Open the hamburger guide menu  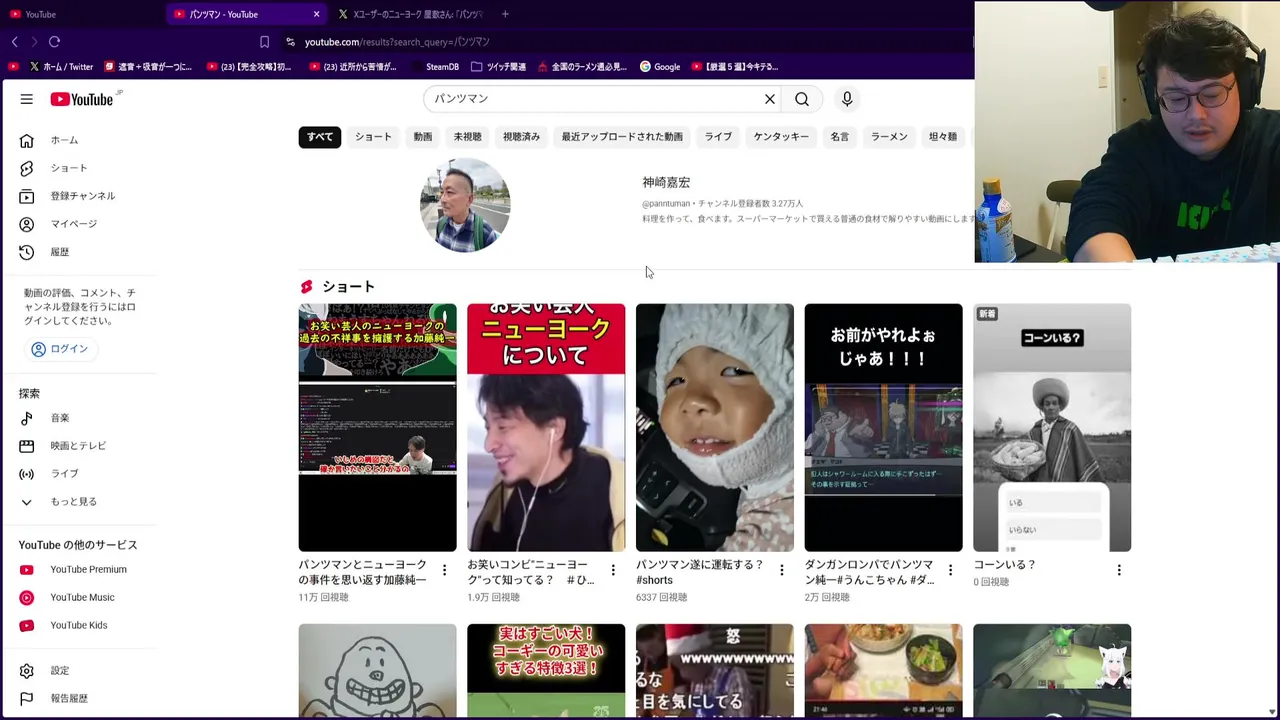click(27, 99)
